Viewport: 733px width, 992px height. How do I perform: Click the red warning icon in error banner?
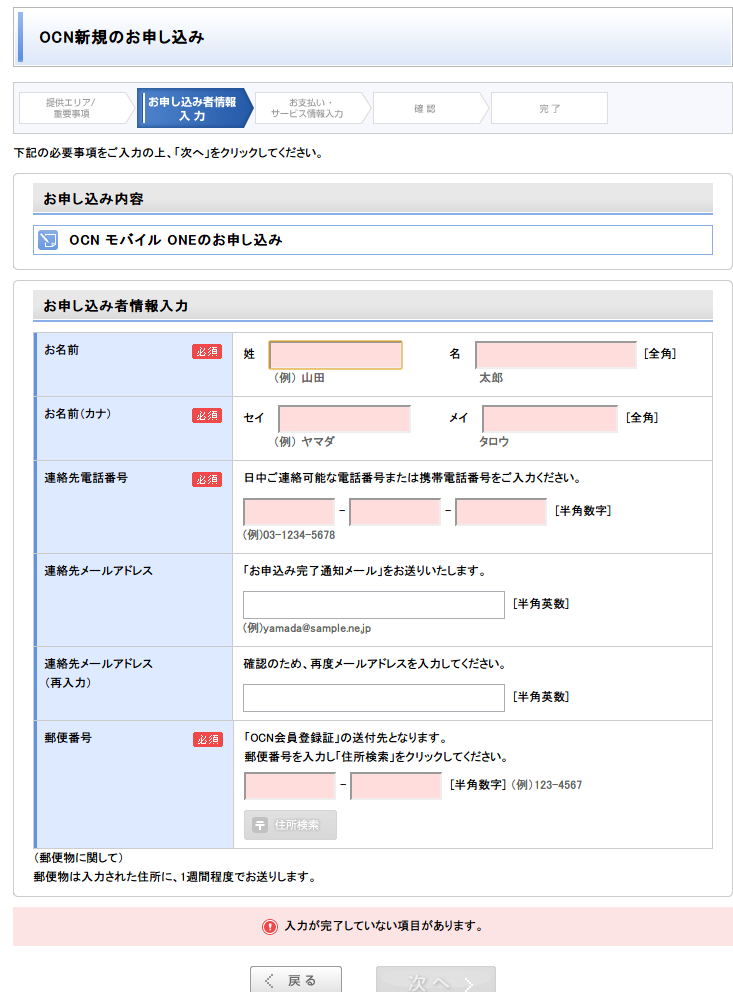[x=269, y=927]
